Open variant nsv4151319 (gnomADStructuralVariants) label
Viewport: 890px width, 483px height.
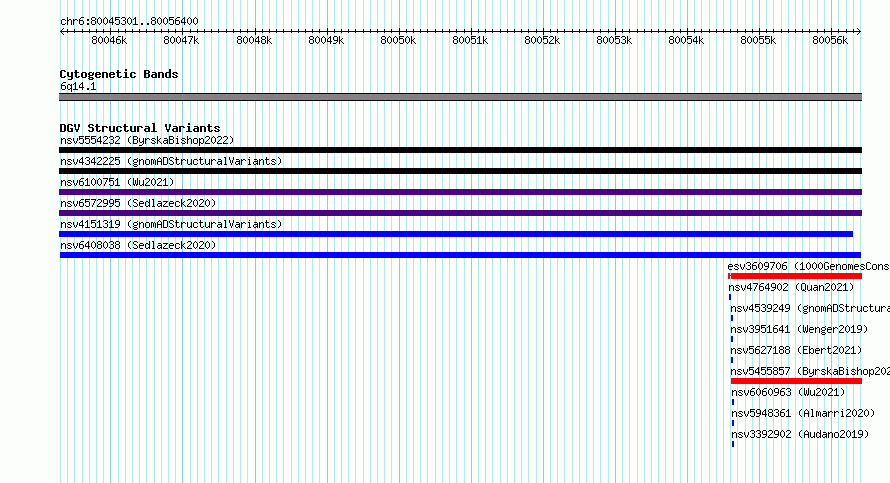(x=171, y=224)
